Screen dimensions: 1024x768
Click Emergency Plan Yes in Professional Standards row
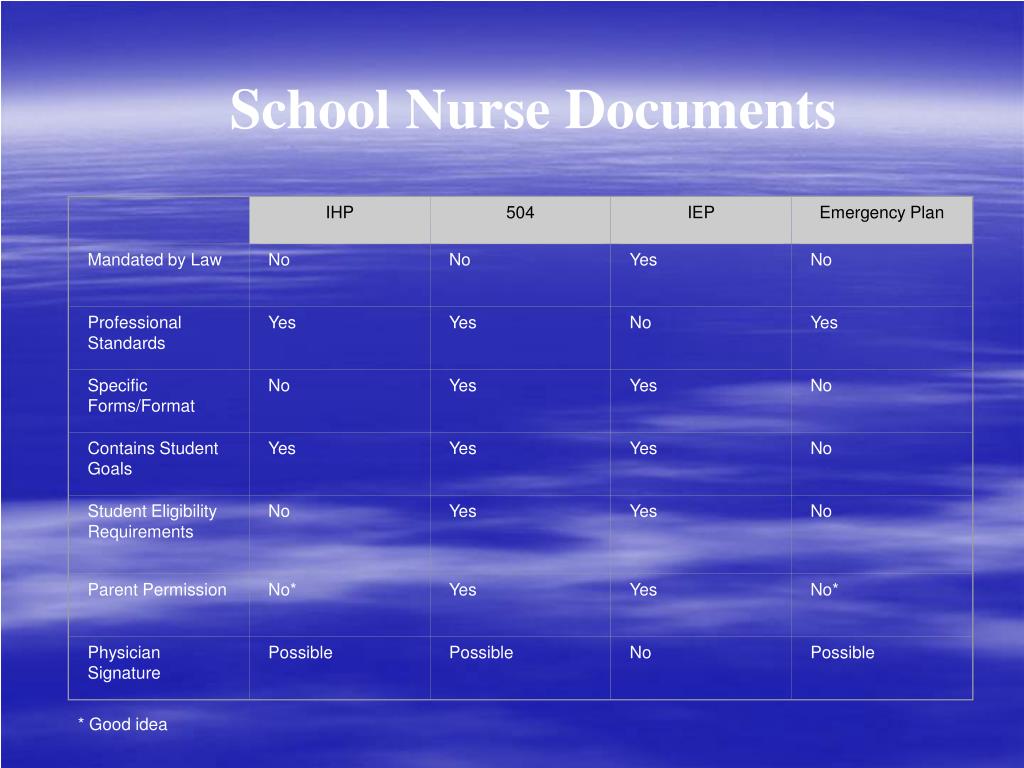coord(824,323)
